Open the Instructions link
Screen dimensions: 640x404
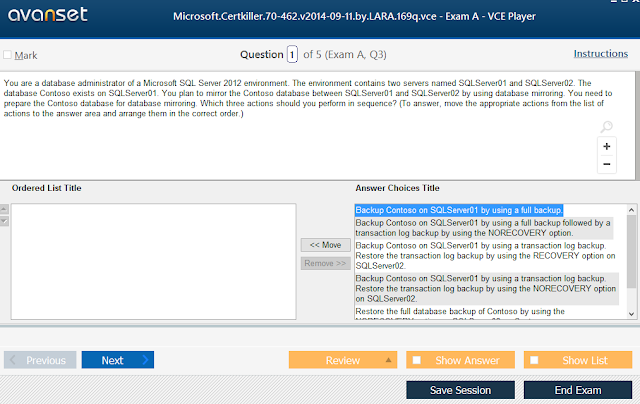coord(600,53)
